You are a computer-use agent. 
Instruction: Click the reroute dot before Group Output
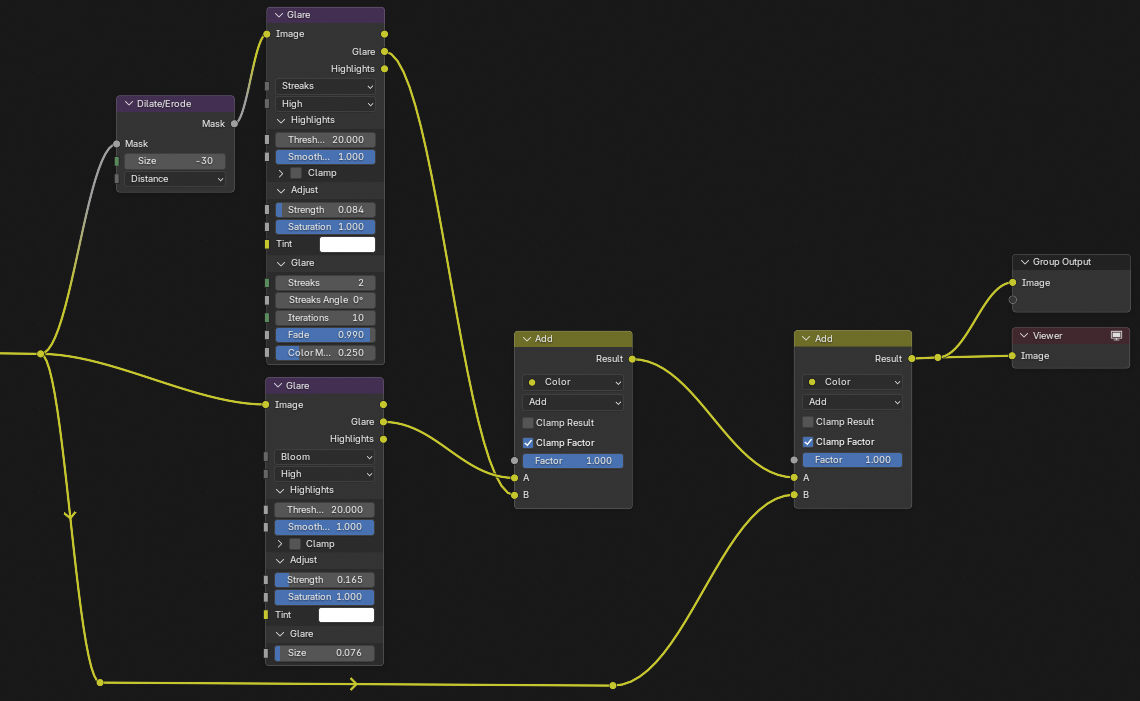click(937, 357)
